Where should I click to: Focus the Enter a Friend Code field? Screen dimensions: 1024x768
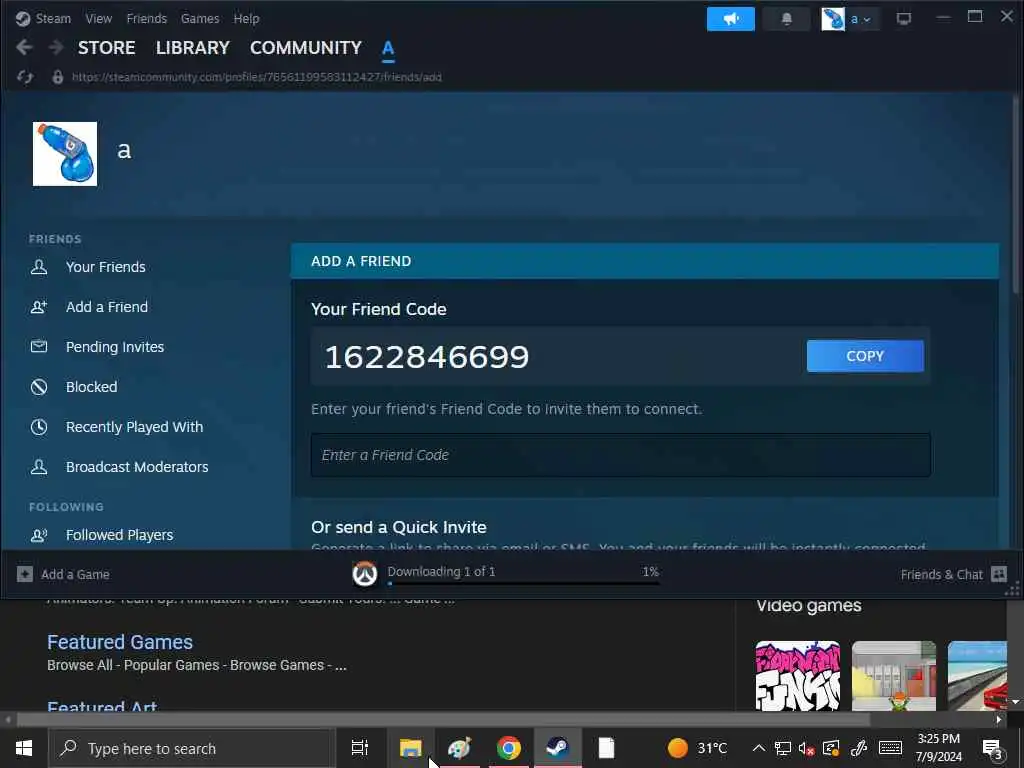(621, 455)
